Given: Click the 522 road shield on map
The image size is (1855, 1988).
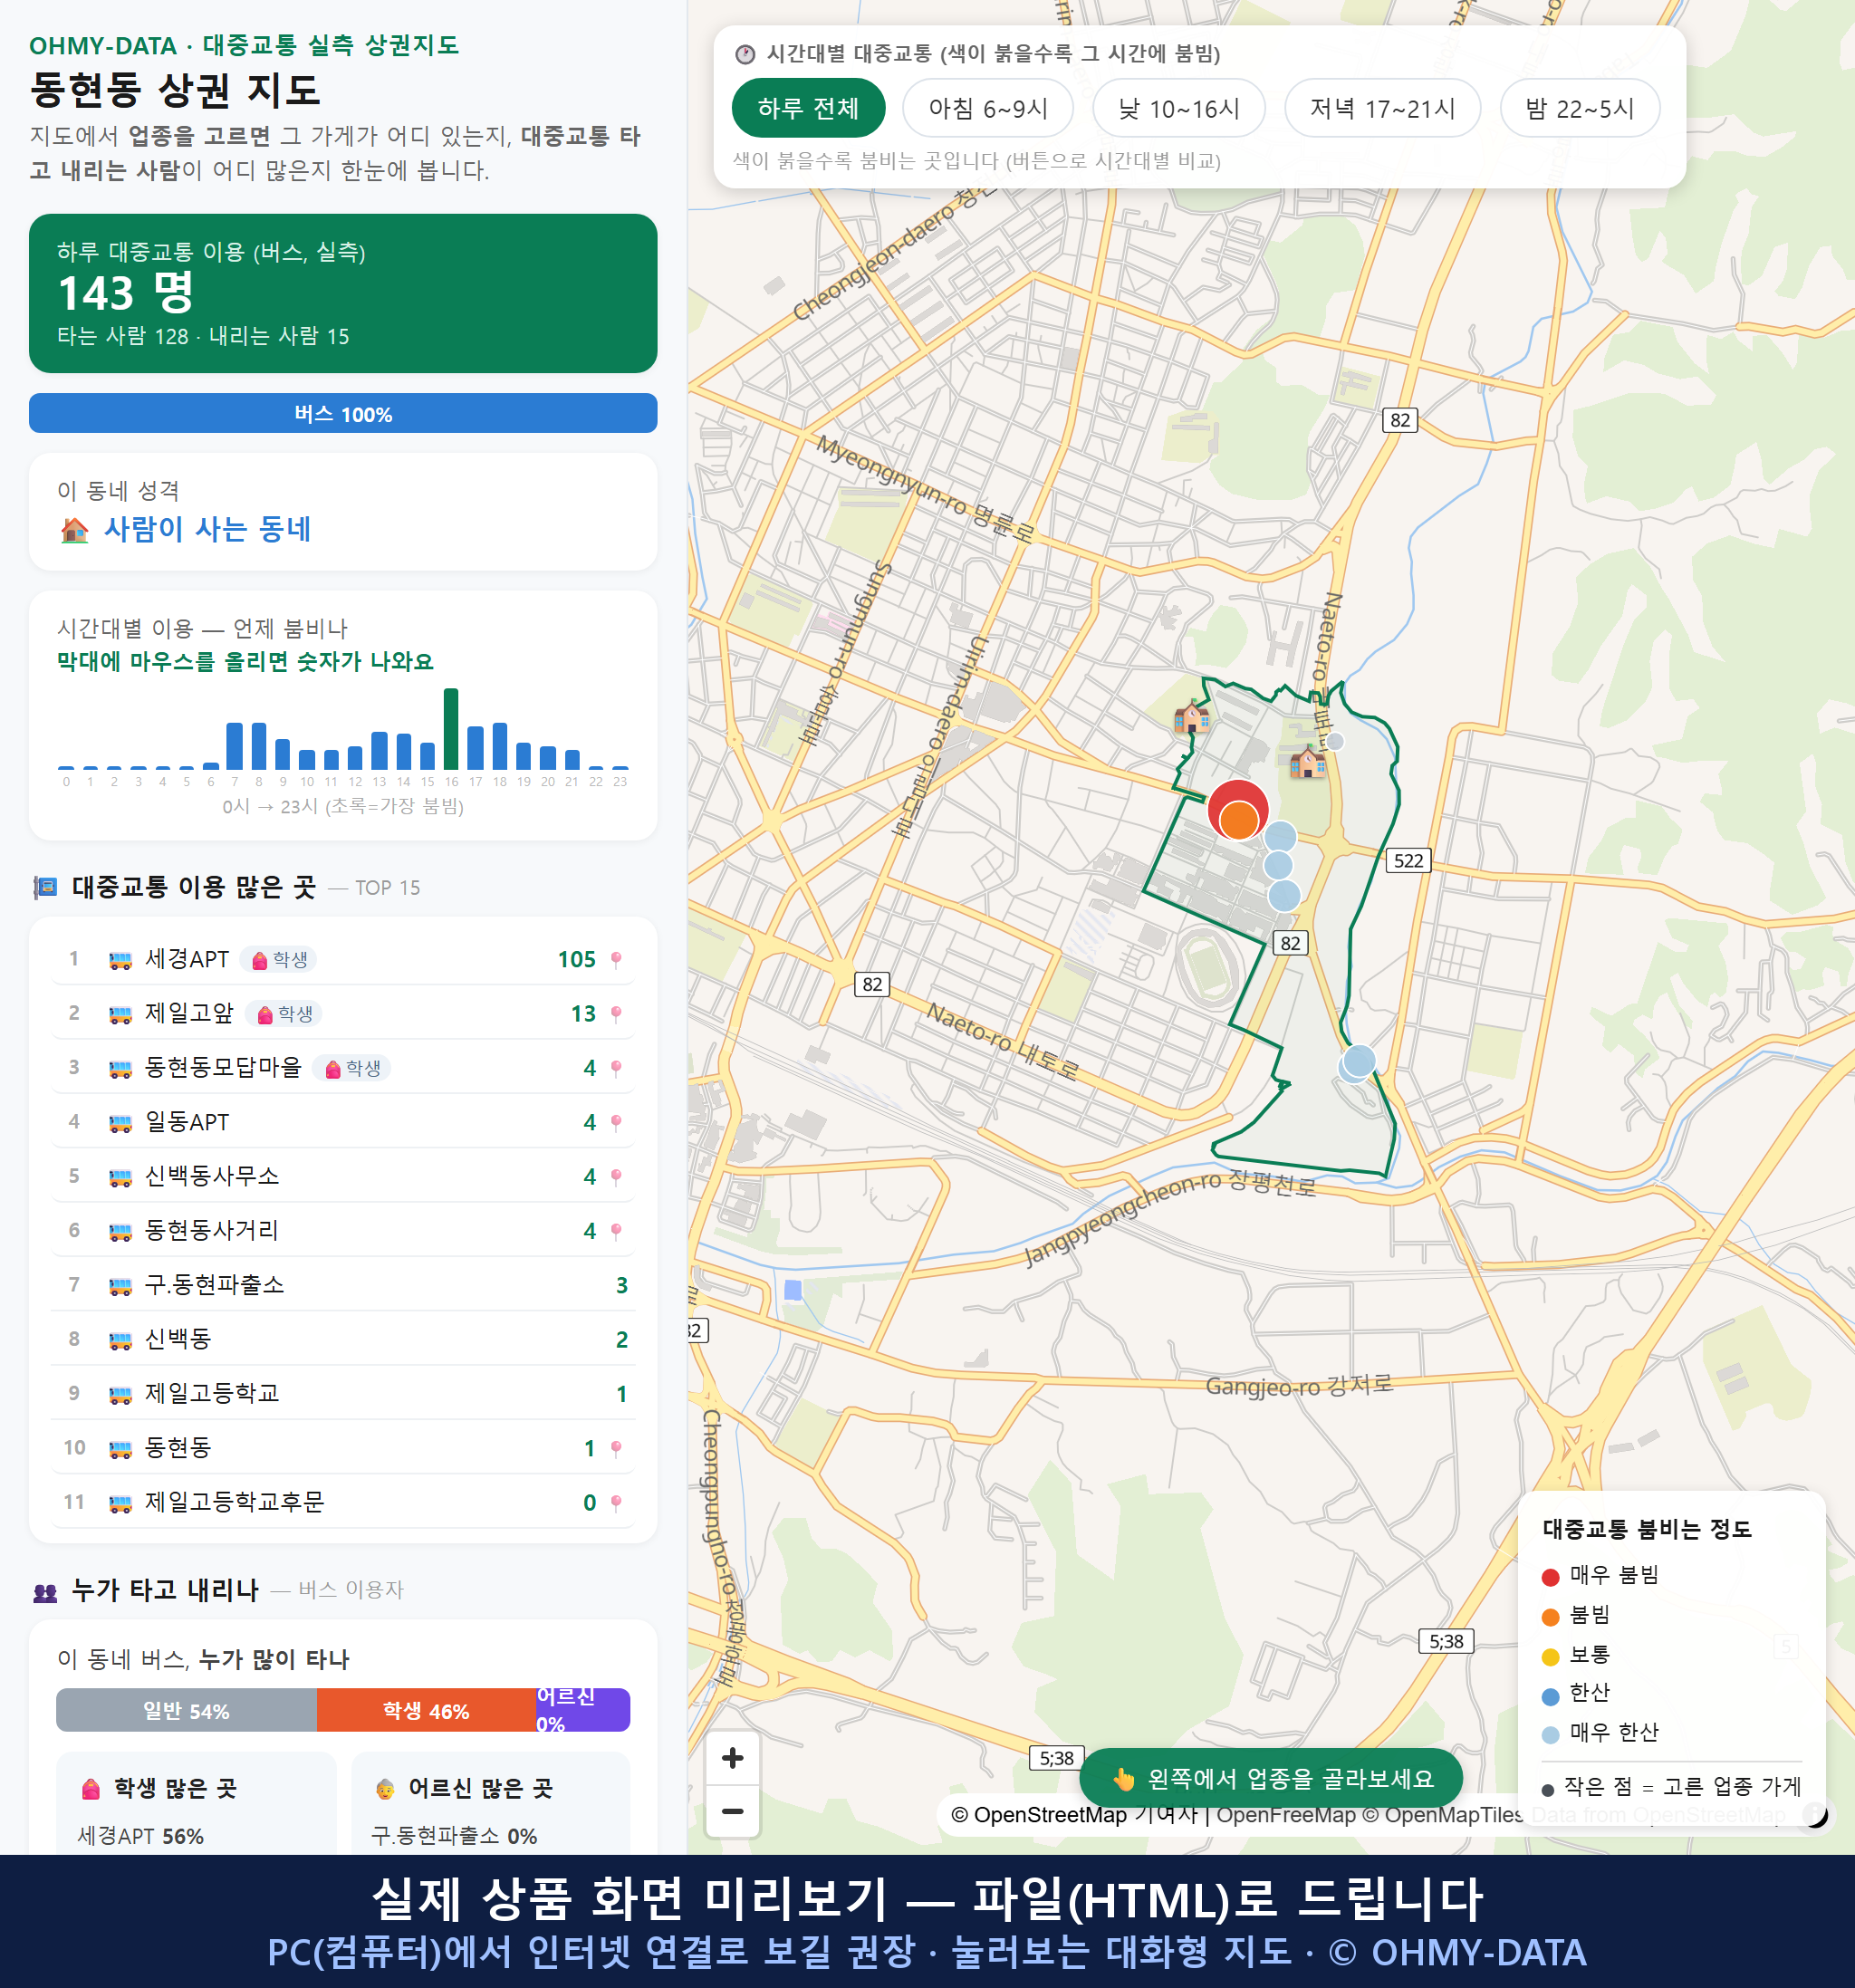Looking at the screenshot, I should [1408, 861].
